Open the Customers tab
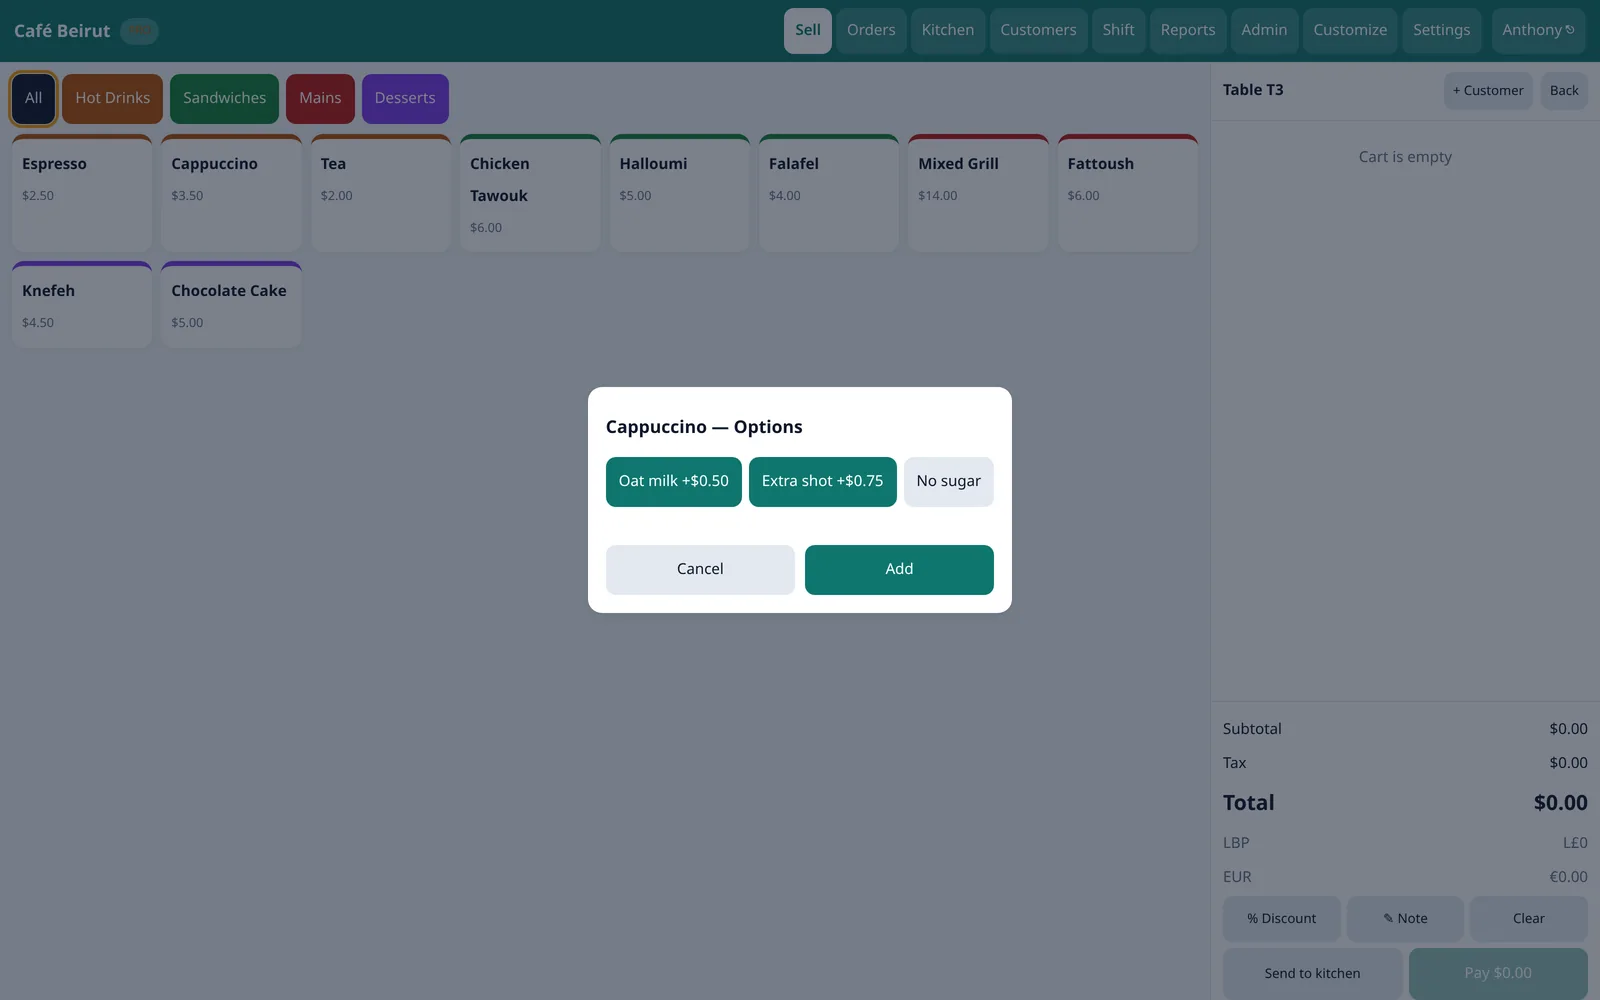Viewport: 1600px width, 1000px height. 1038,31
